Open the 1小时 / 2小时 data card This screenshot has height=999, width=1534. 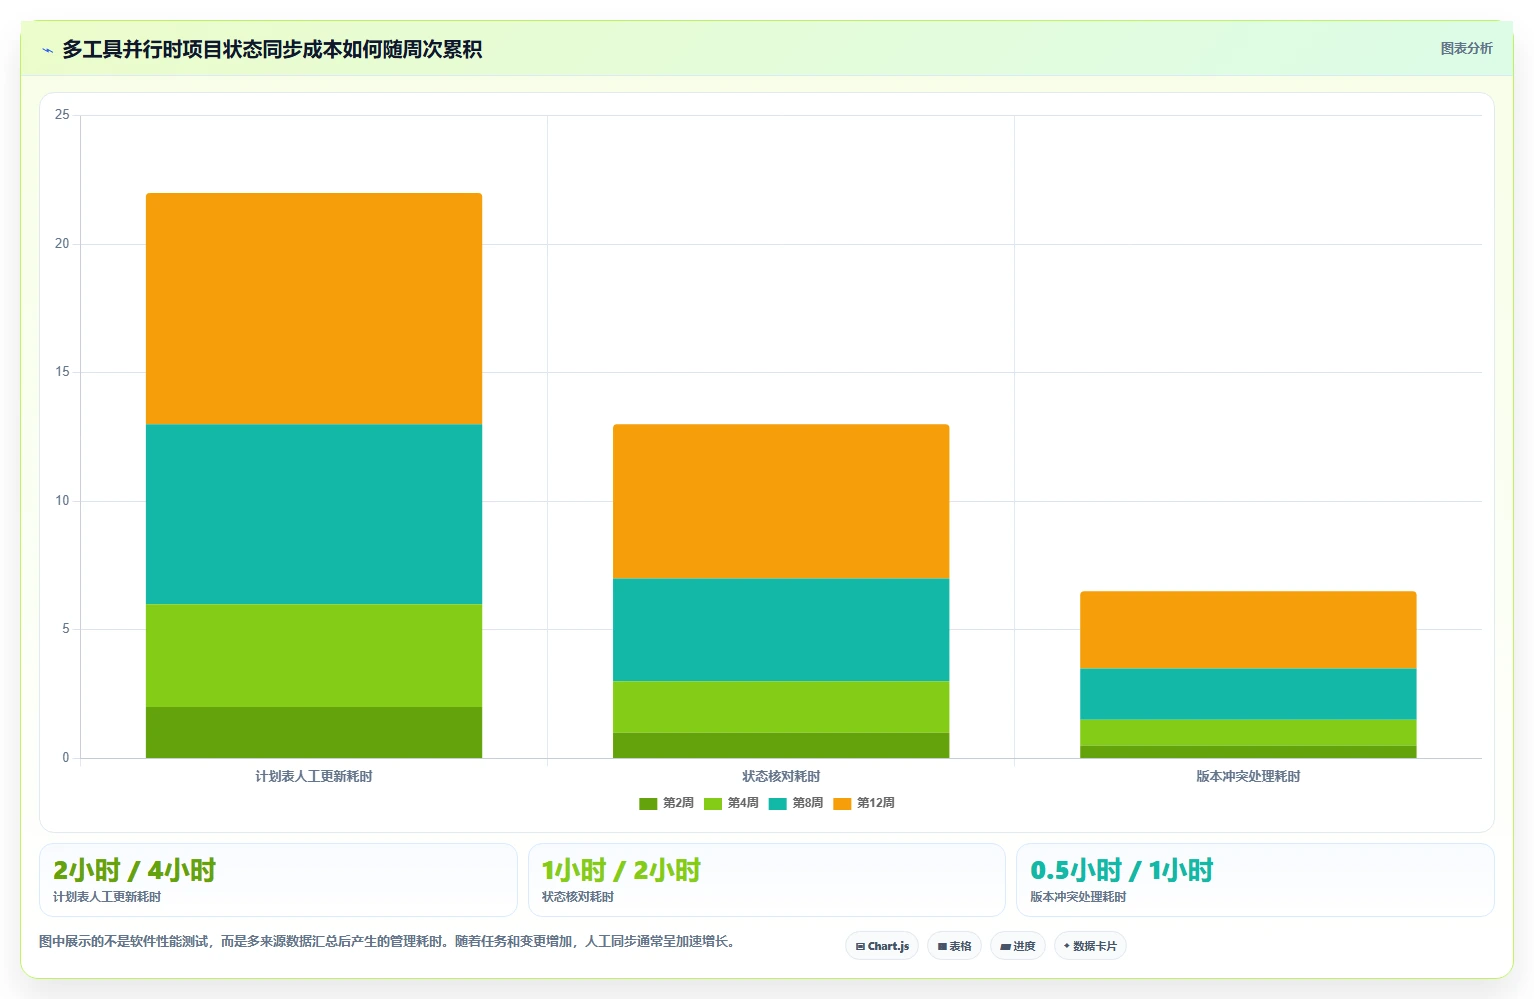(766, 880)
